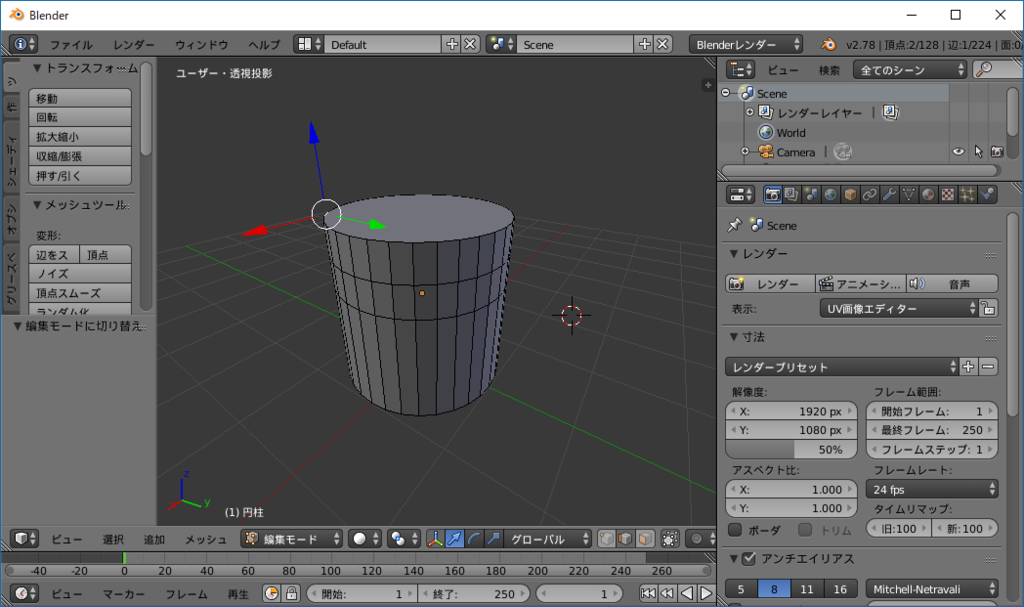1024x607 pixels.
Task: Expand the レンダープリセット dropdown
Action: click(841, 367)
